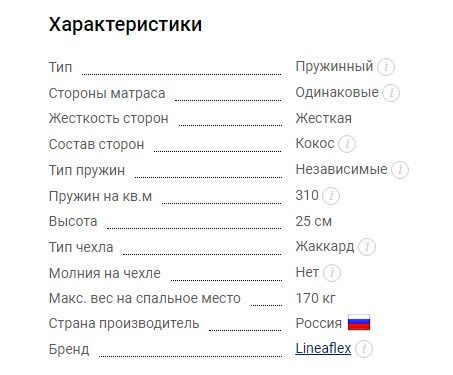Viewport: 453px width, 375px height.
Task: Click info icon next to Нет
Action: [x=332, y=273]
